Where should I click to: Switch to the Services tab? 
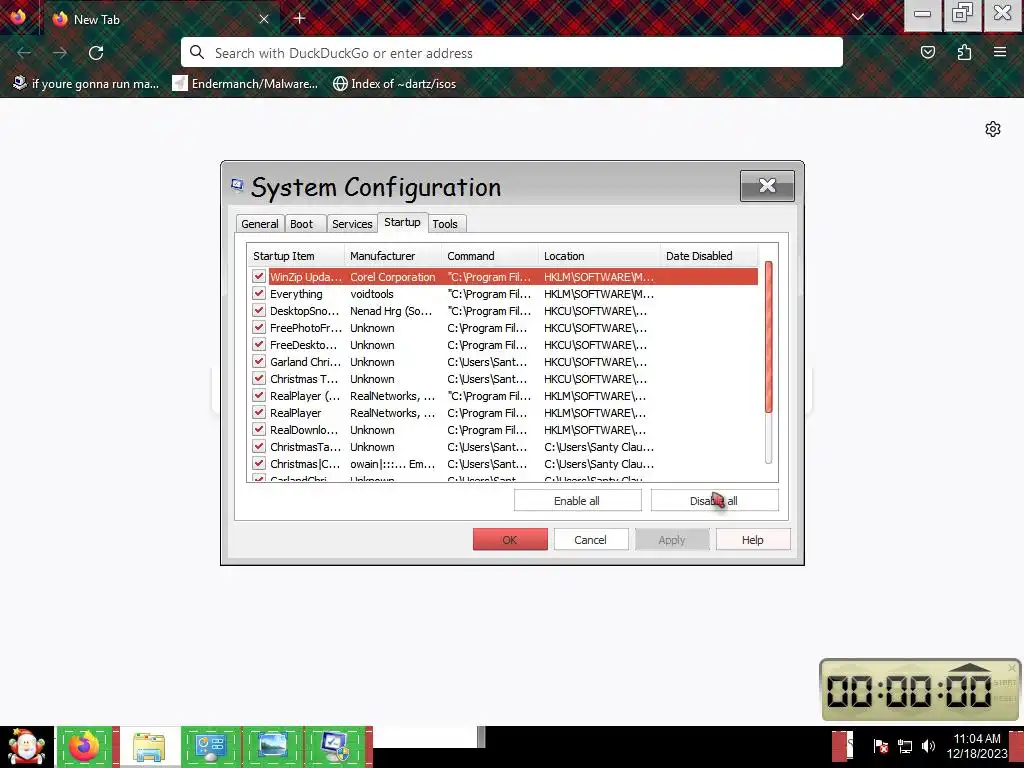pos(352,223)
